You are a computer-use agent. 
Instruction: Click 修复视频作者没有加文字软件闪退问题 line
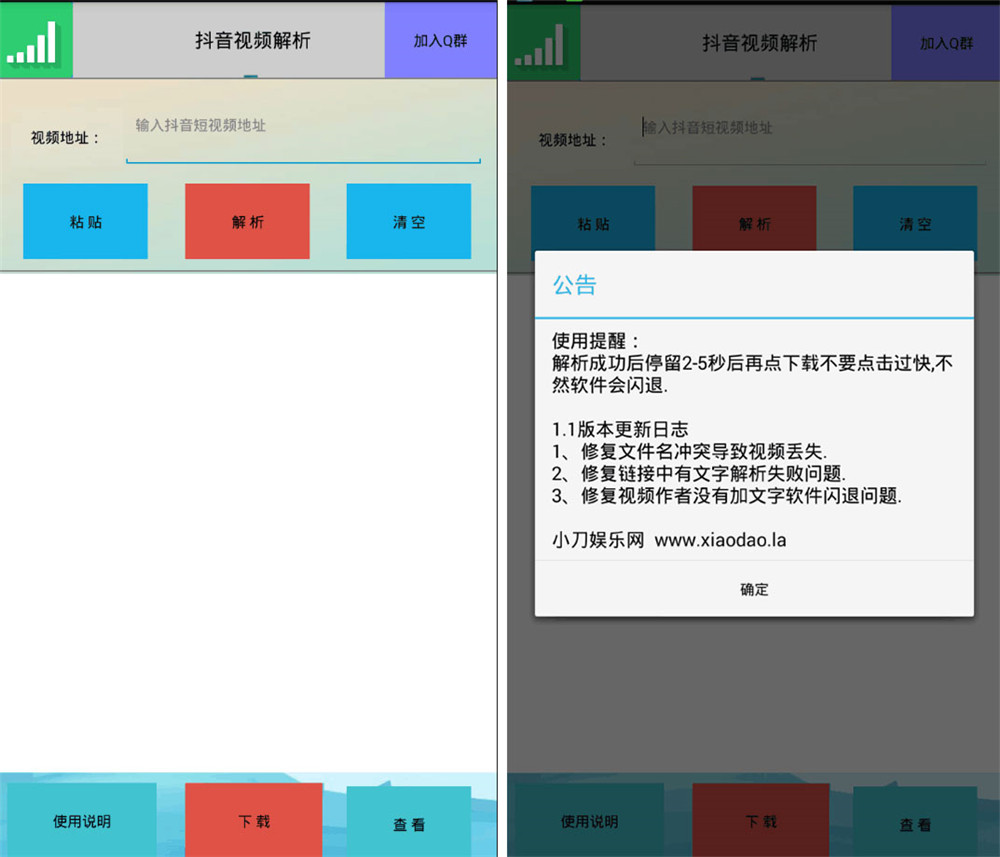[x=727, y=495]
